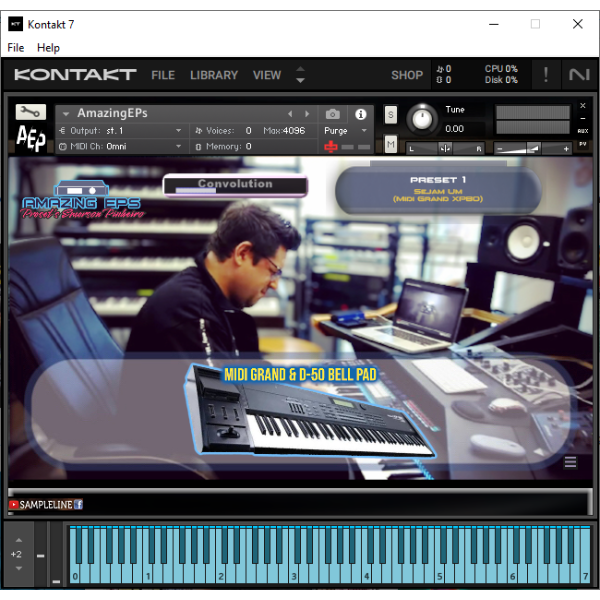Image resolution: width=600 pixels, height=600 pixels.
Task: Expand the AmazingEPs instrument name dropdown
Action: coord(66,114)
